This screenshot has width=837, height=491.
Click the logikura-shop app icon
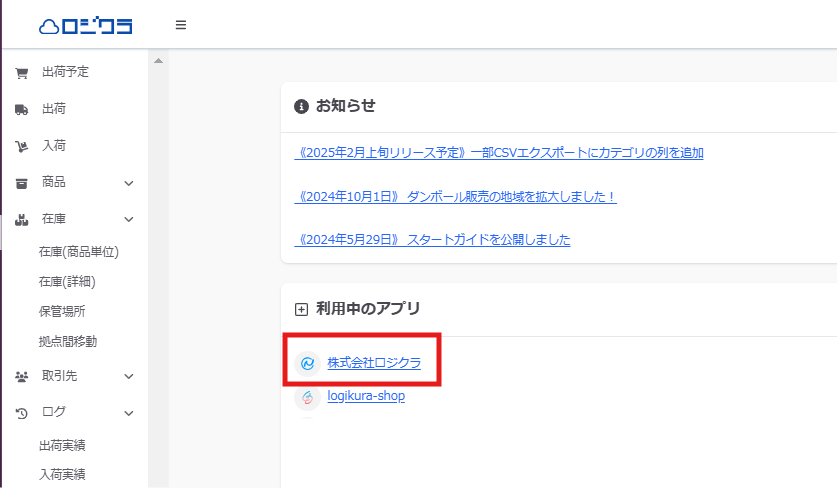(x=308, y=397)
